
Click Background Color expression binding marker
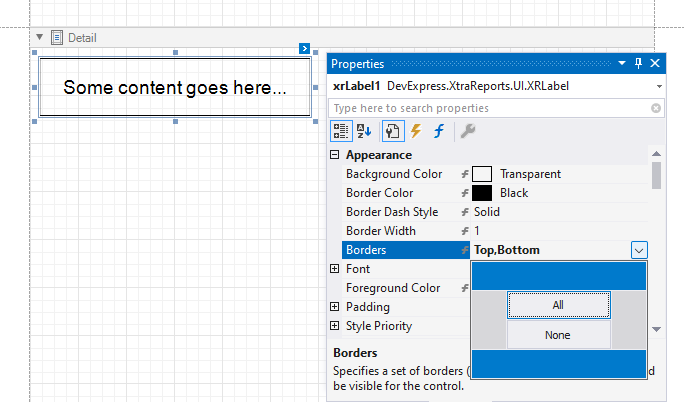465,174
